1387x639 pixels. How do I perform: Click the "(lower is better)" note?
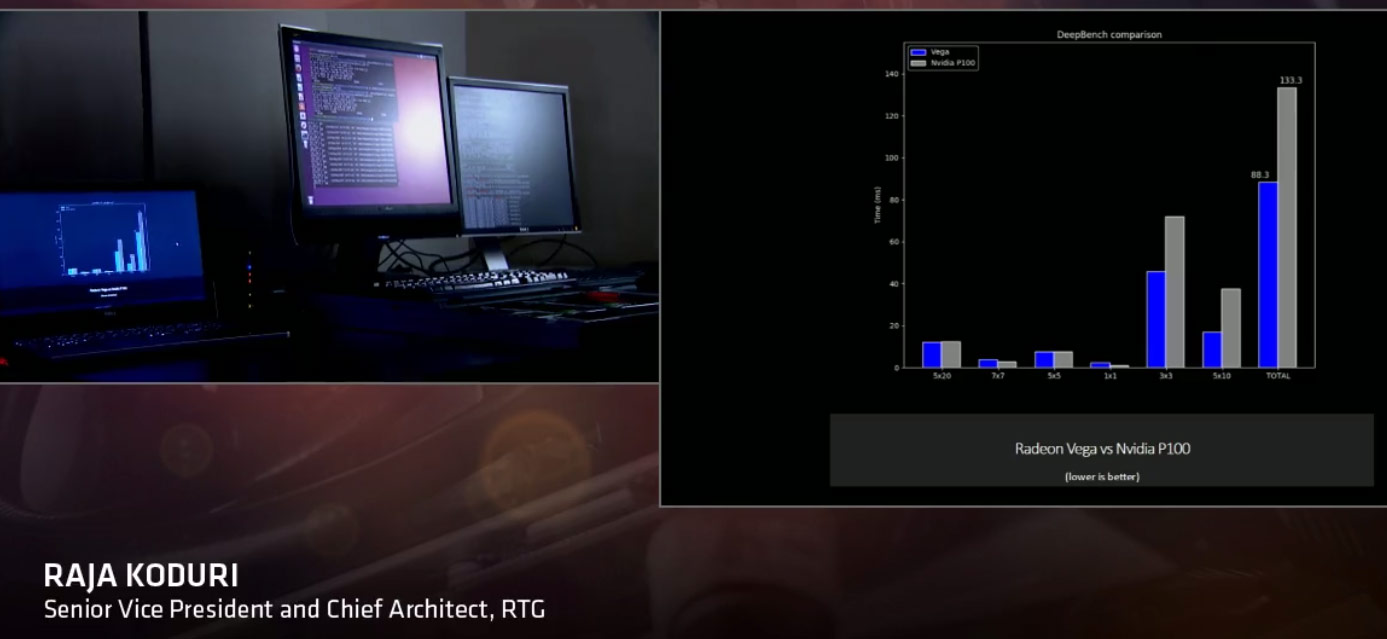1102,477
